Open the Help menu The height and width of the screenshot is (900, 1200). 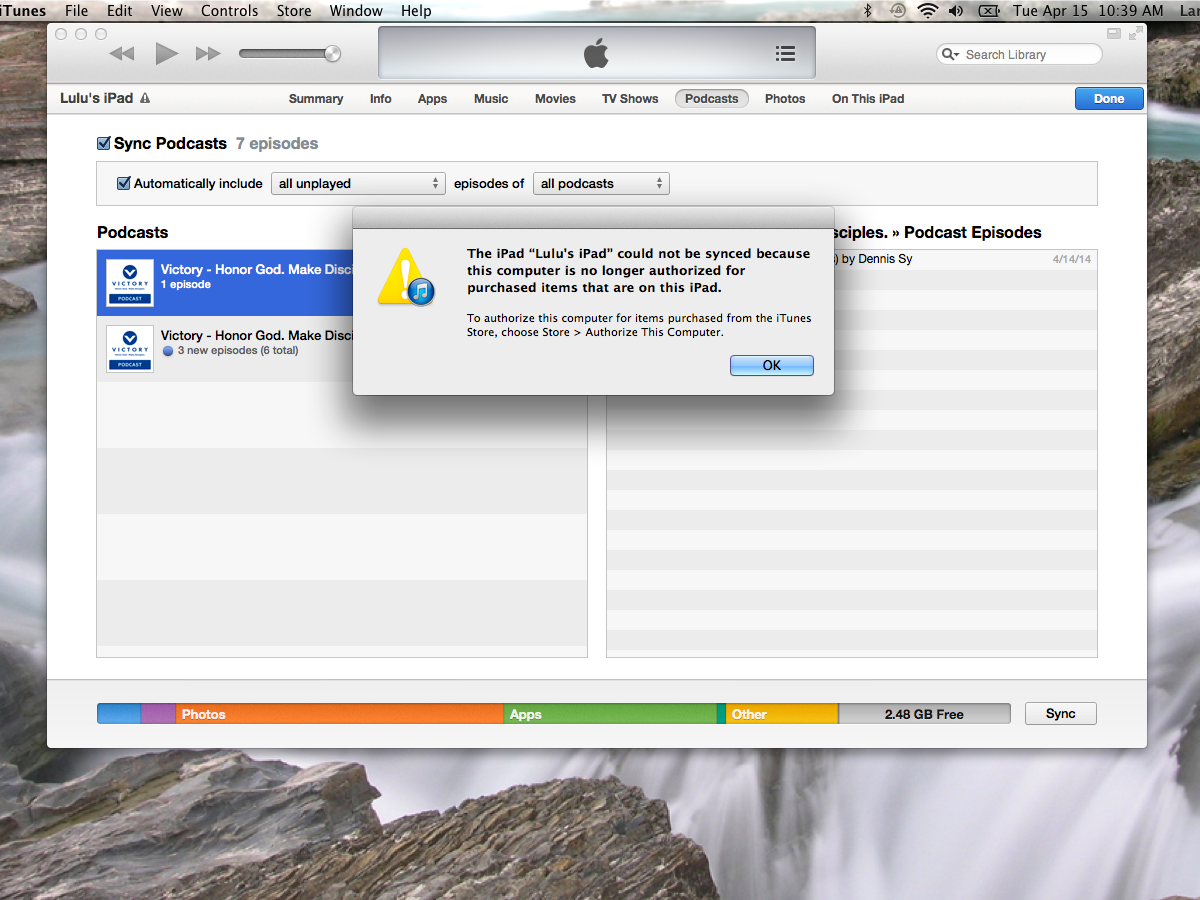pyautogui.click(x=416, y=11)
